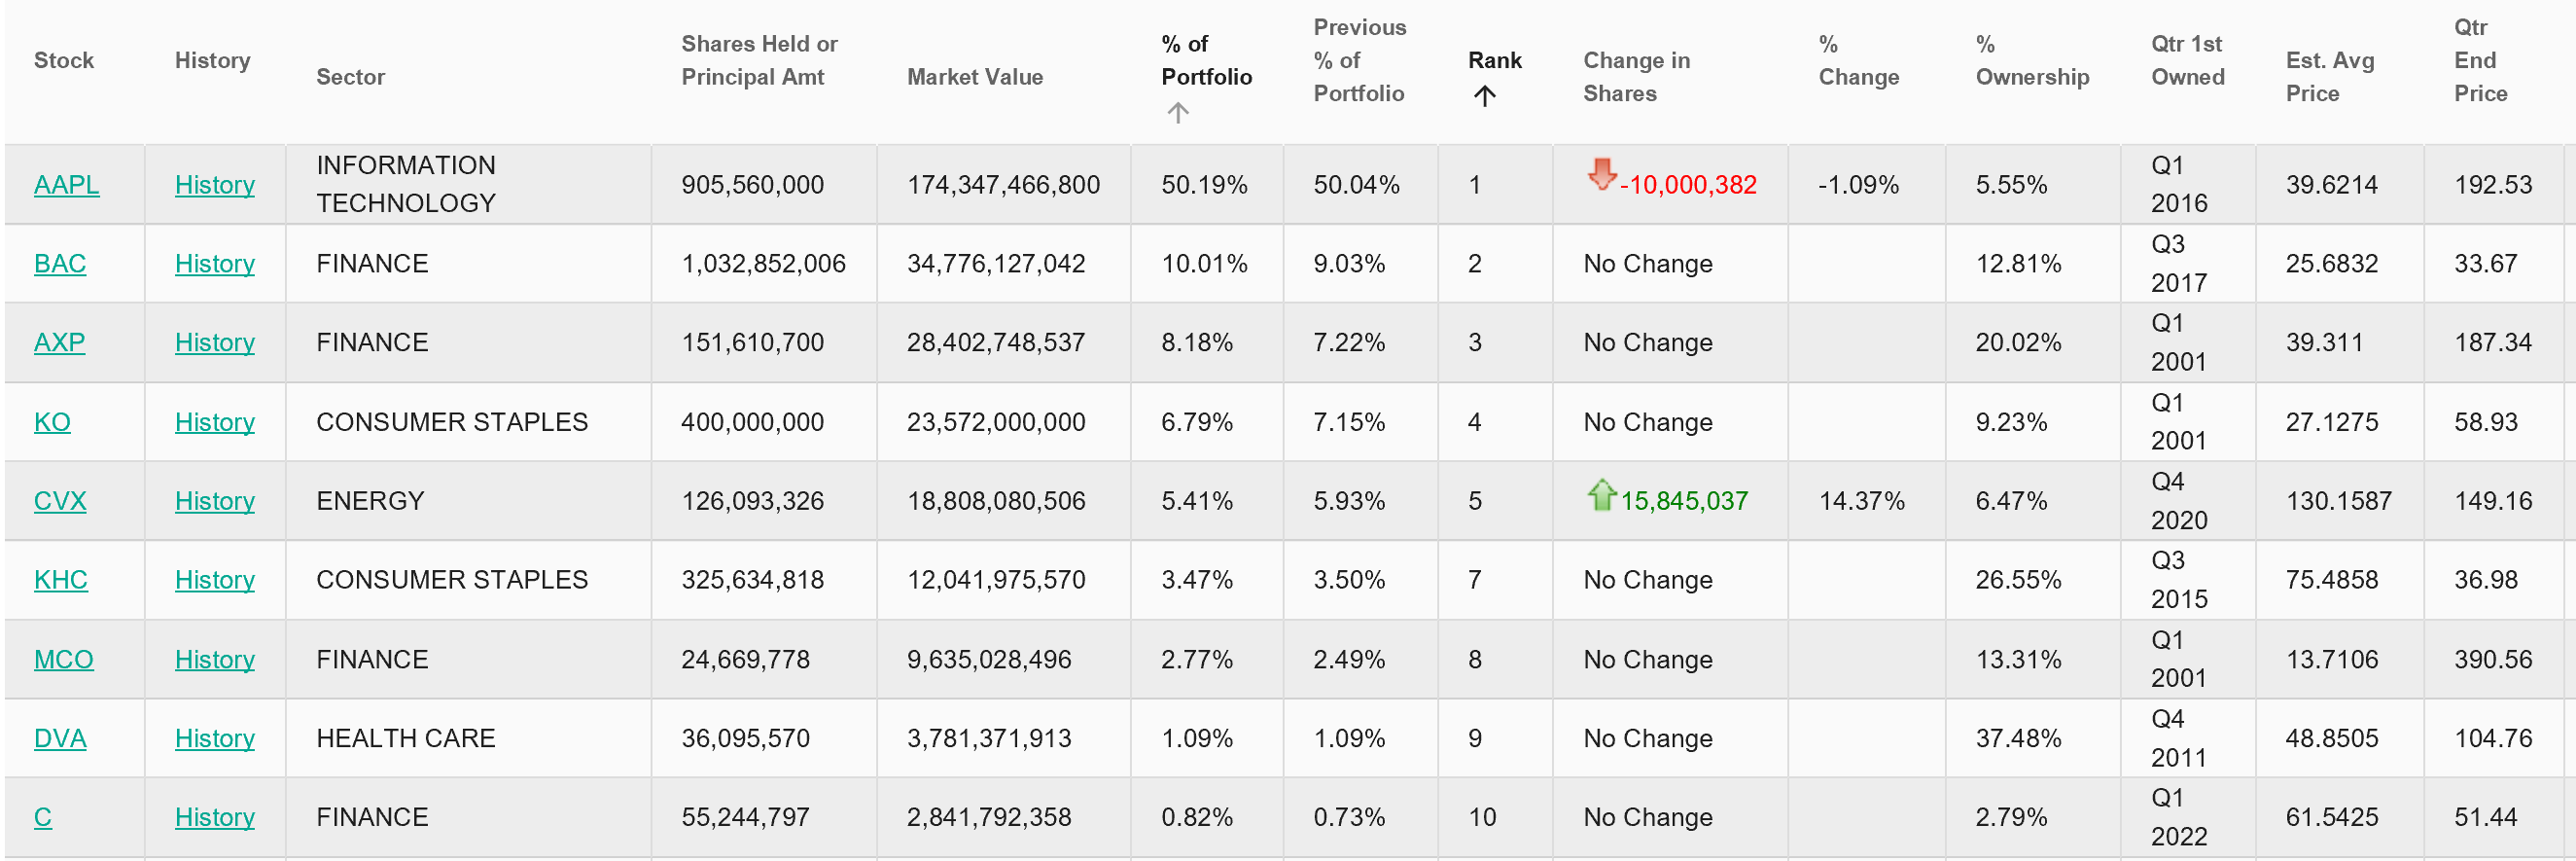Open the BAC stock link
Screen dimensions: 2576x861
(60, 264)
